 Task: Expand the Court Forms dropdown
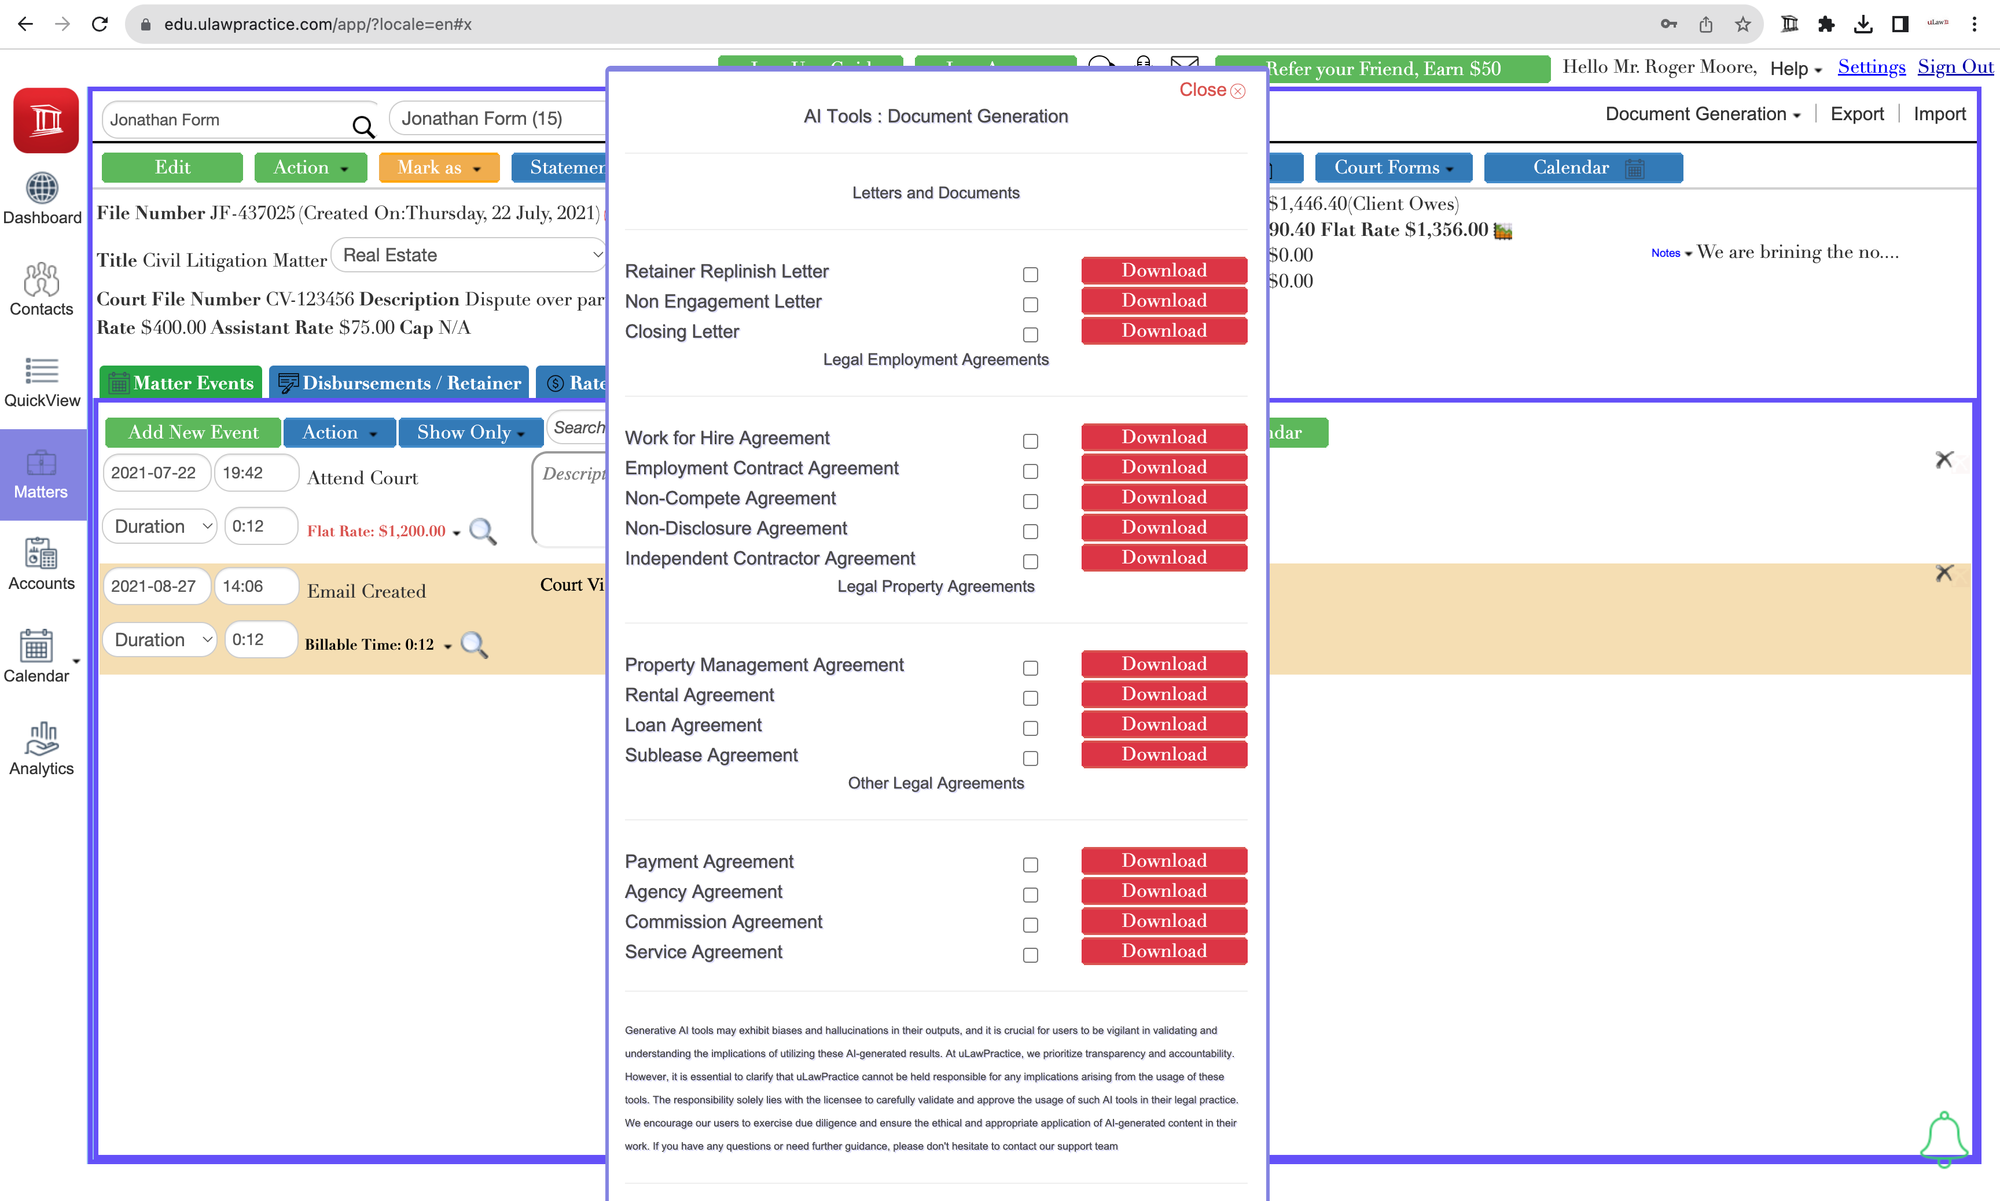tap(1393, 168)
